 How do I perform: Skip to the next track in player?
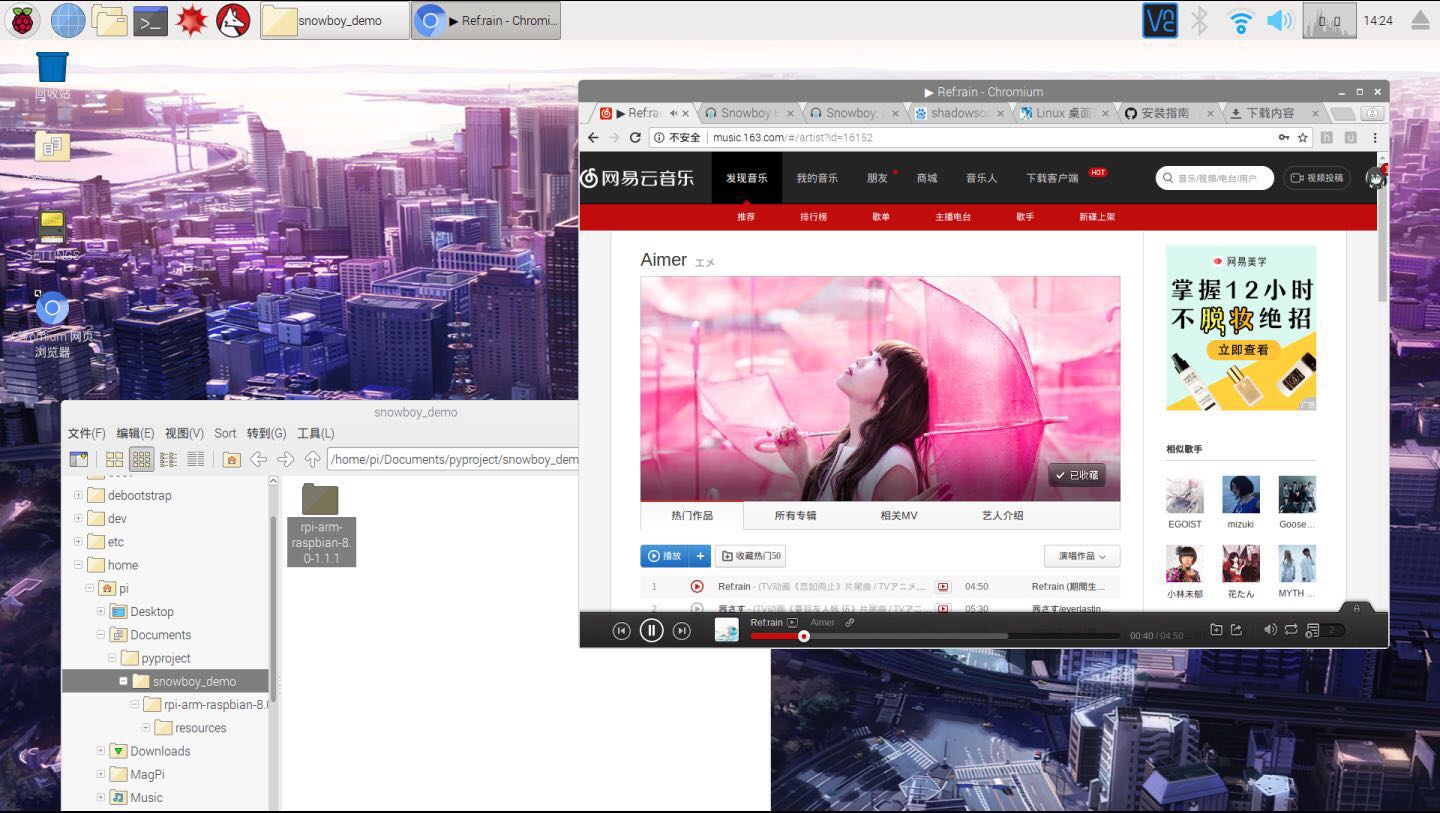click(682, 630)
